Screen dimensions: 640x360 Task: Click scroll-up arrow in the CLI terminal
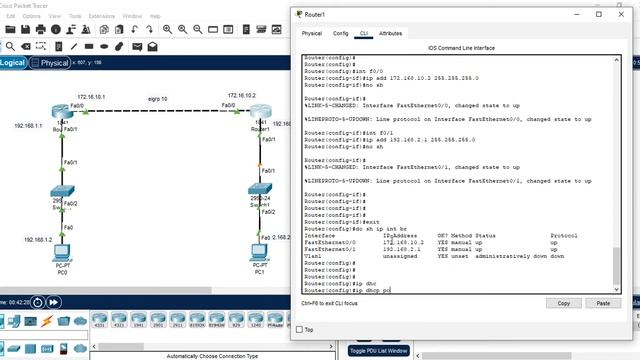616,60
